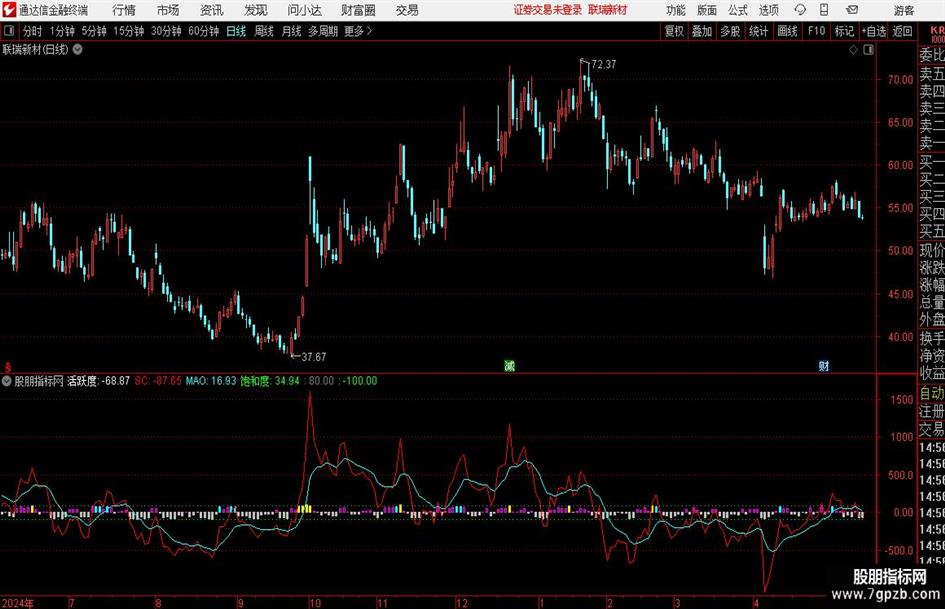Select the 日线 daily period tab
The height and width of the screenshot is (609, 945).
[236, 31]
